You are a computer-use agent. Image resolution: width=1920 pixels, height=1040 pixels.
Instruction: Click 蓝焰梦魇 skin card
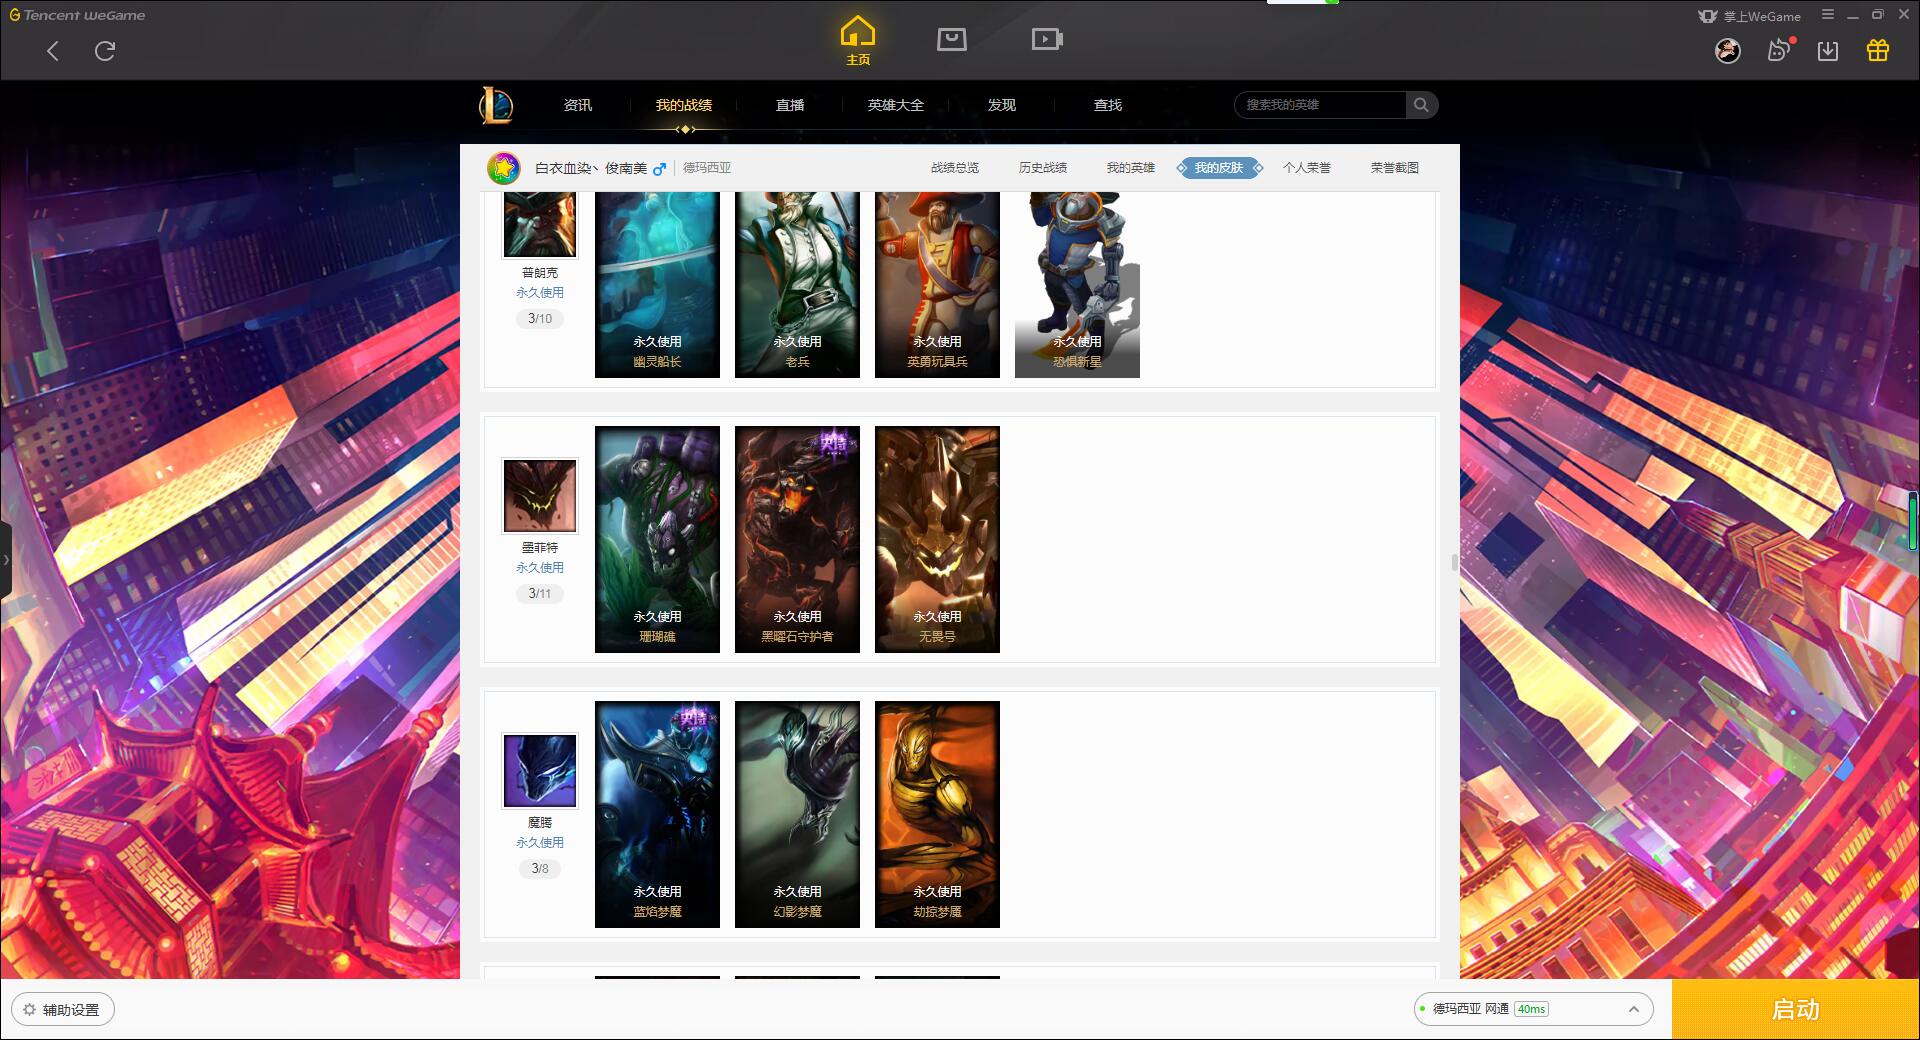[657, 815]
